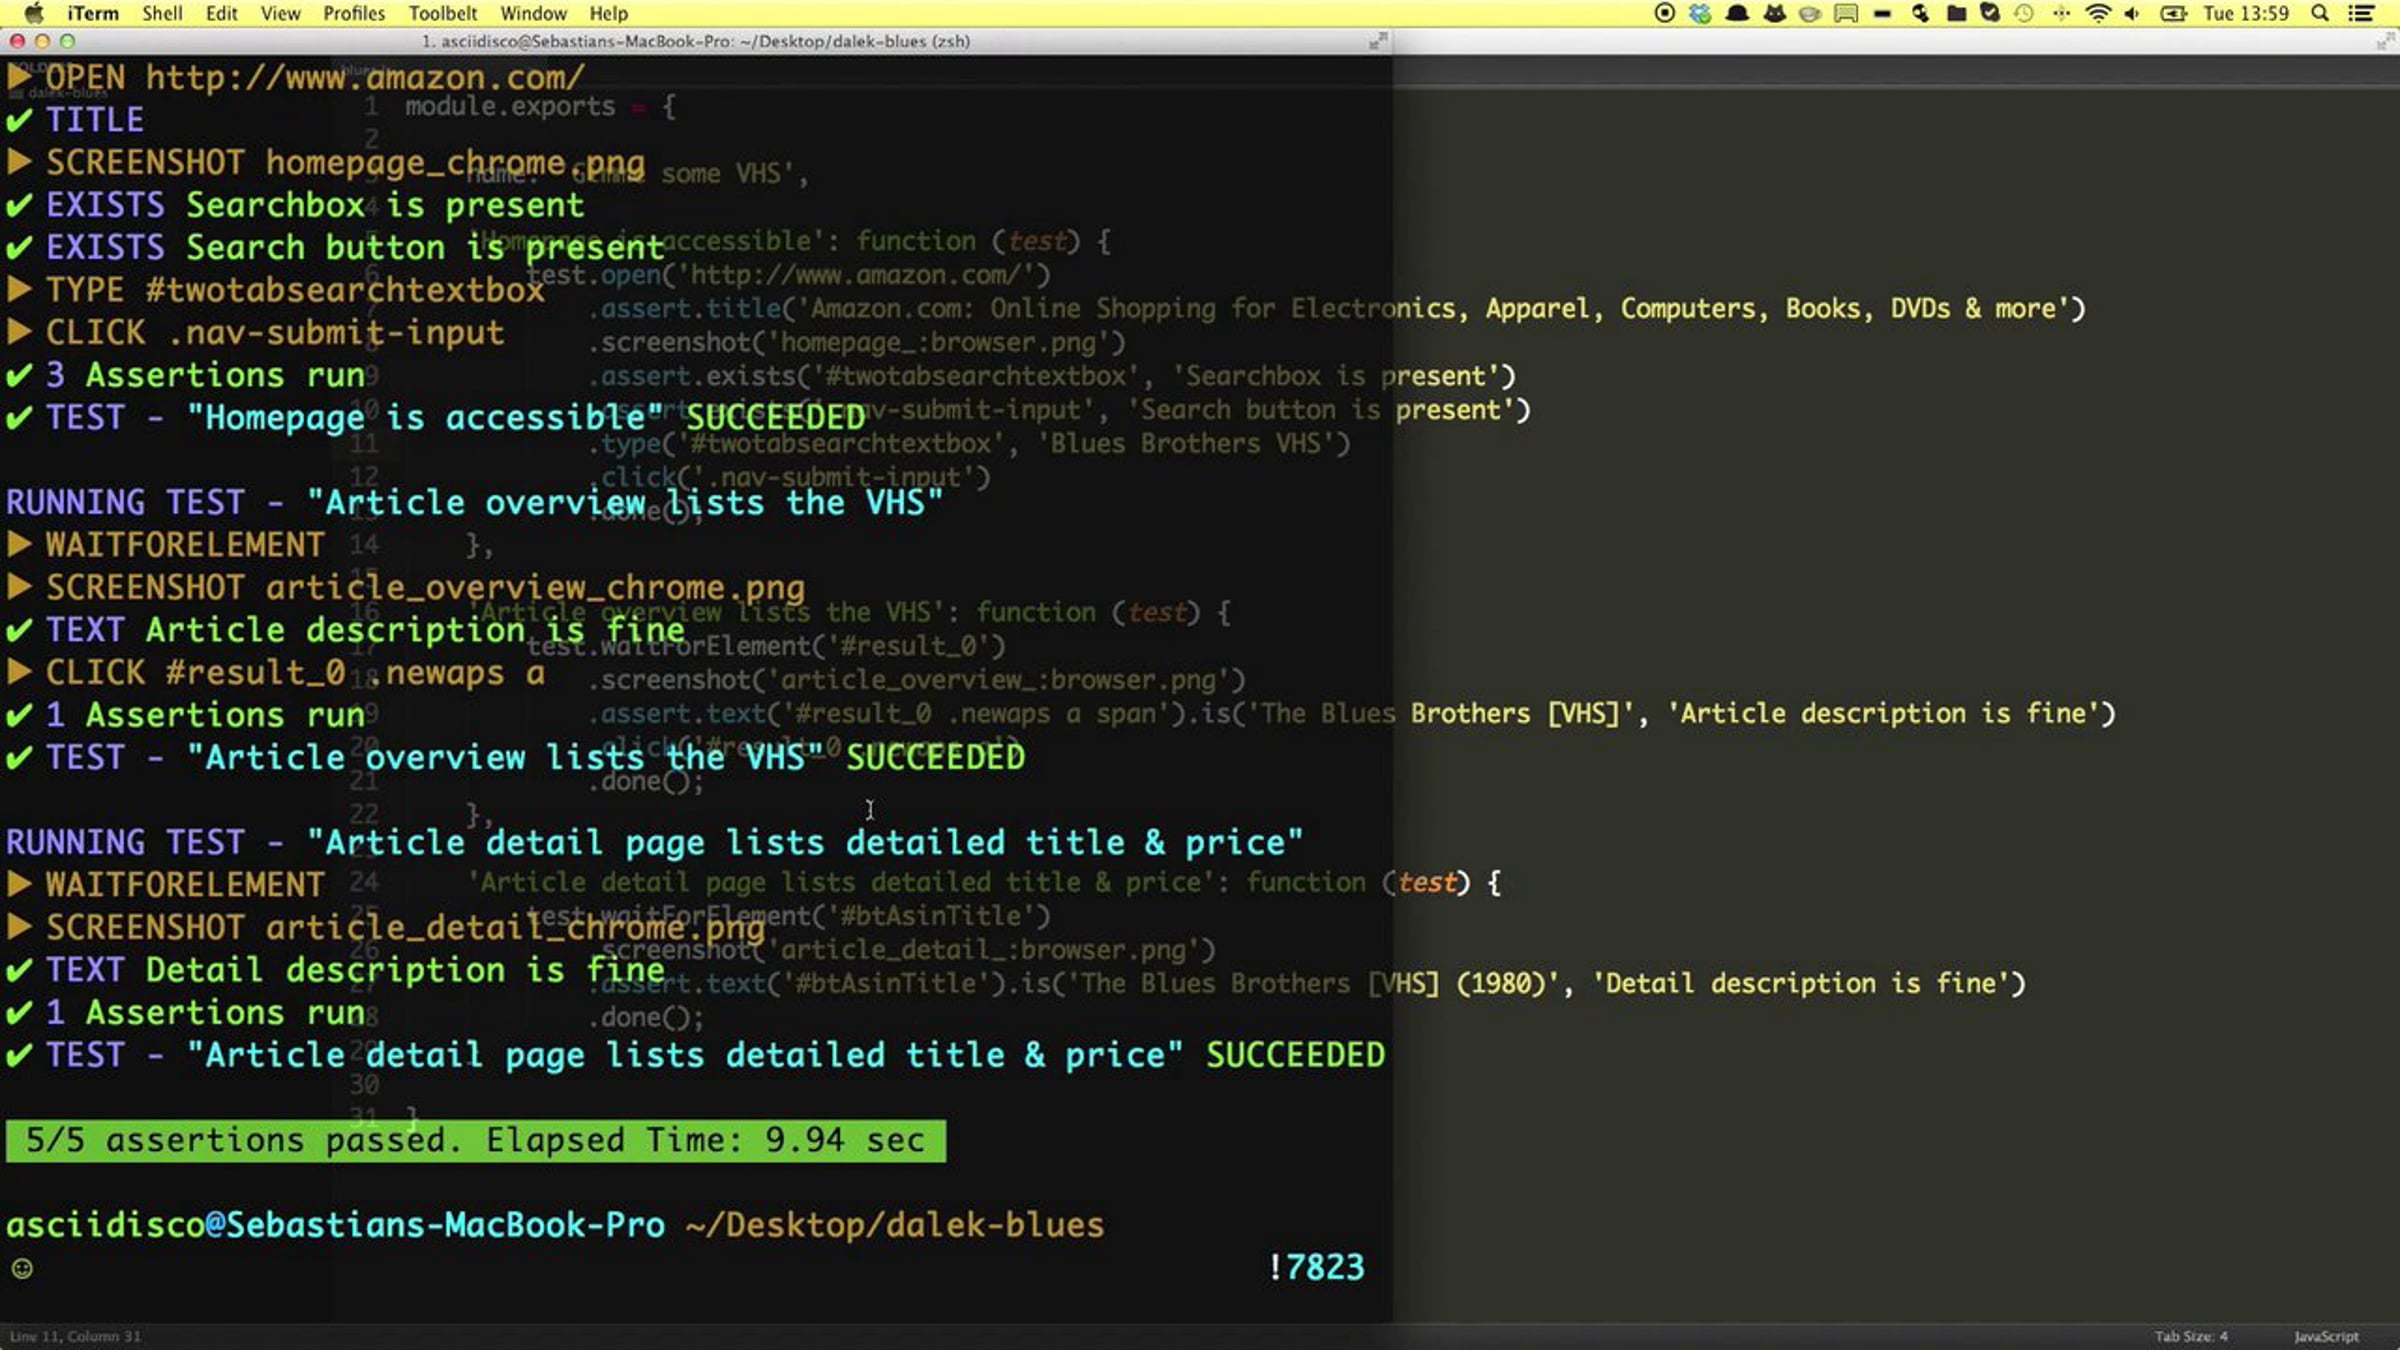Open the Edit menu
Screen dimensions: 2400x1350
221,13
